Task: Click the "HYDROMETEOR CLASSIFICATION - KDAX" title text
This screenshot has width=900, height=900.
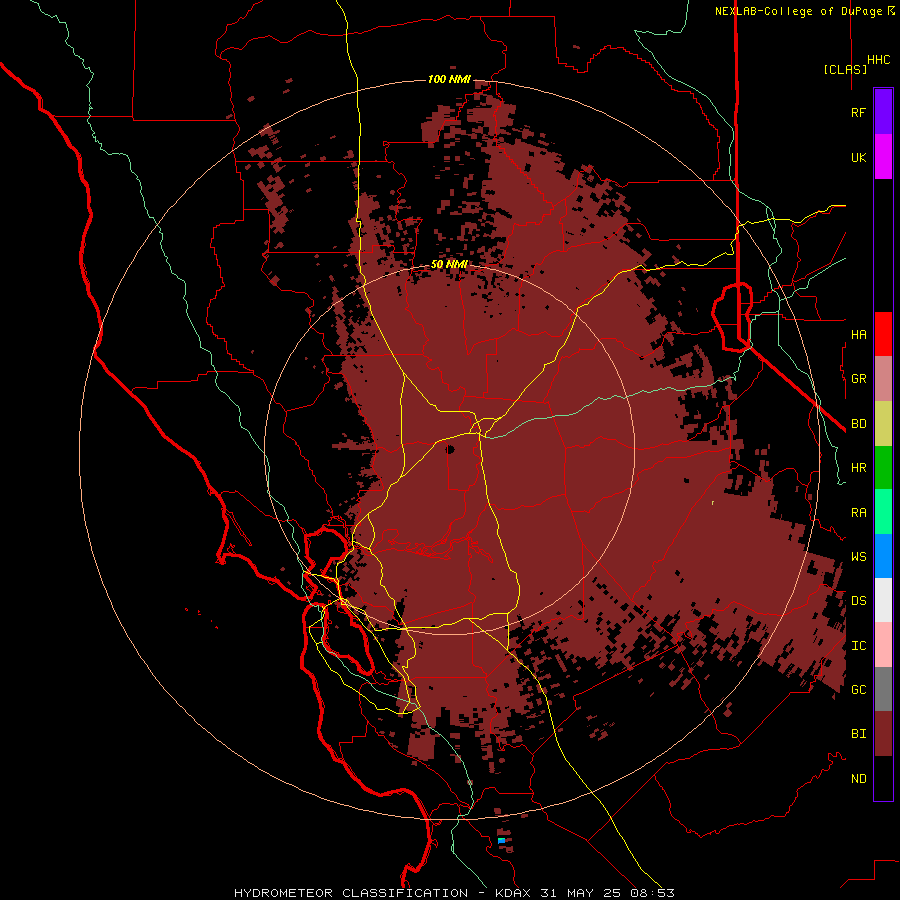Action: (383, 893)
